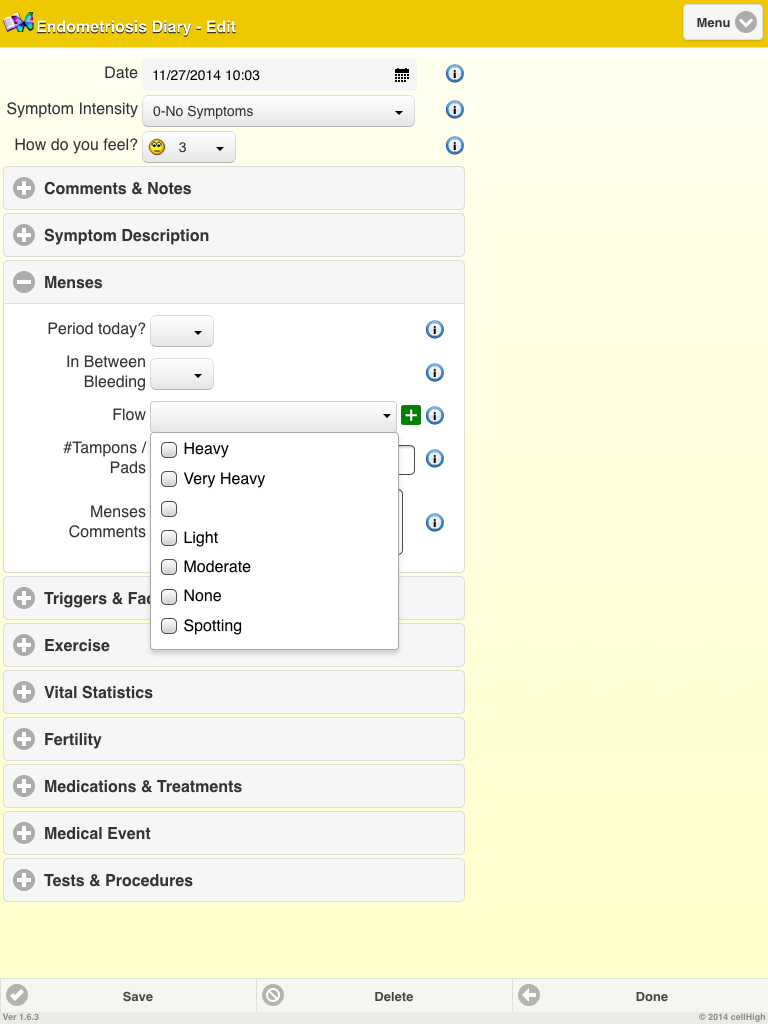Viewport: 768px width, 1024px height.
Task: Check the Moderate flow option
Action: 169,567
